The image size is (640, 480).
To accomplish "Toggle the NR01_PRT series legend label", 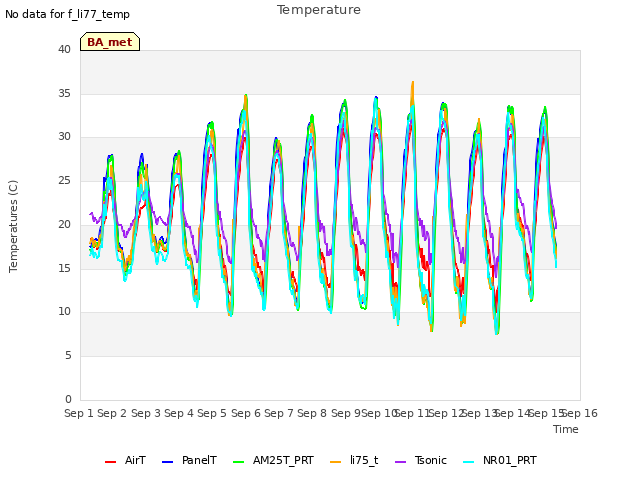I will pyautogui.click(x=510, y=460).
